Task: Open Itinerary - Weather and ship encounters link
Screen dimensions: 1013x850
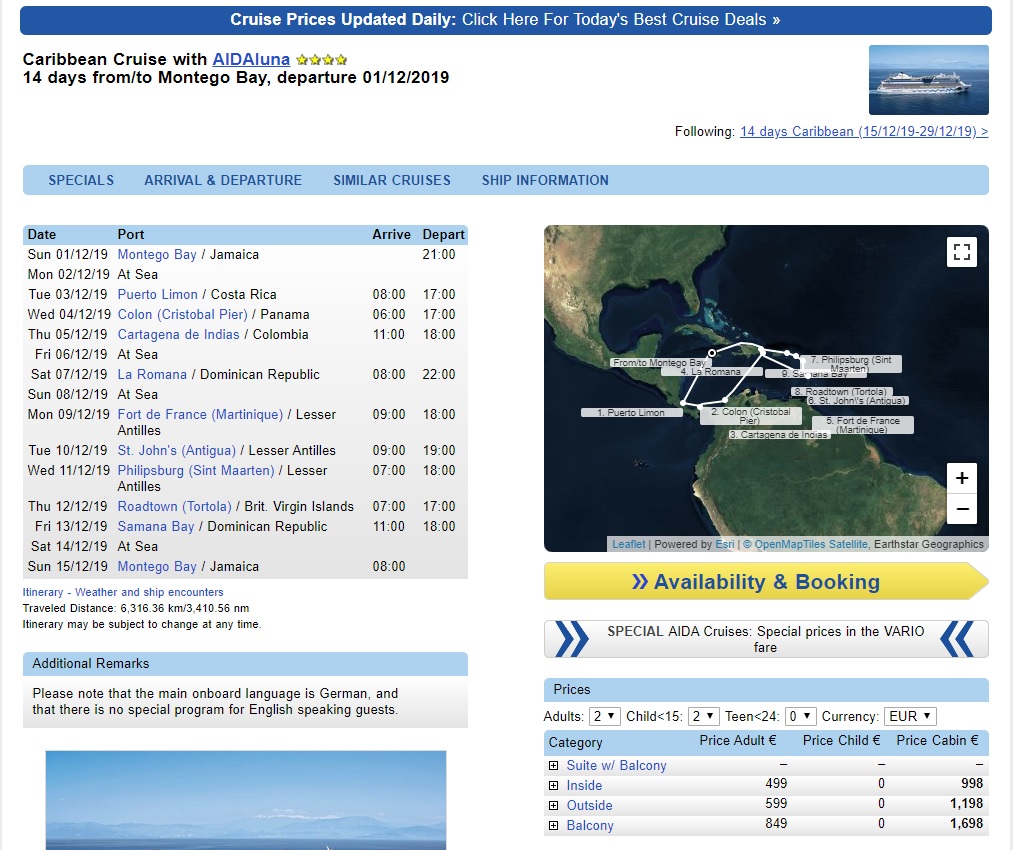Action: pos(123,592)
